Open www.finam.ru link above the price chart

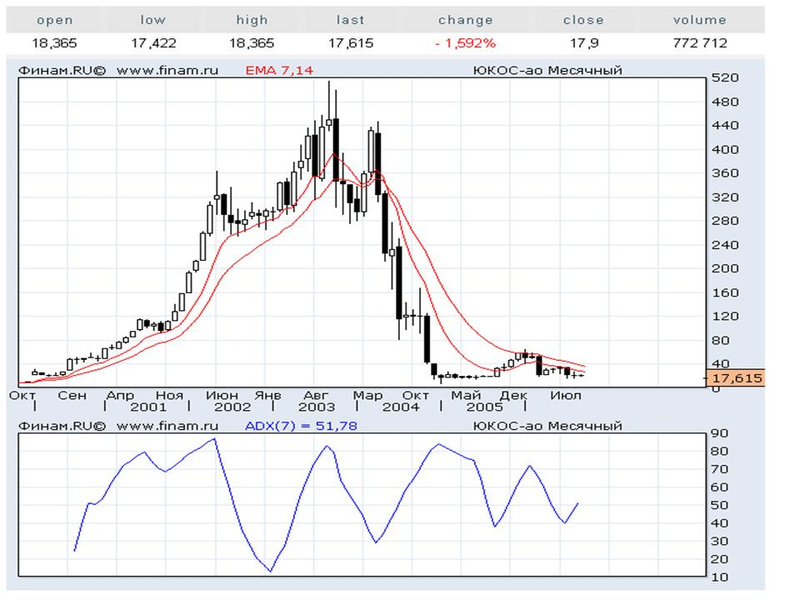click(x=169, y=71)
